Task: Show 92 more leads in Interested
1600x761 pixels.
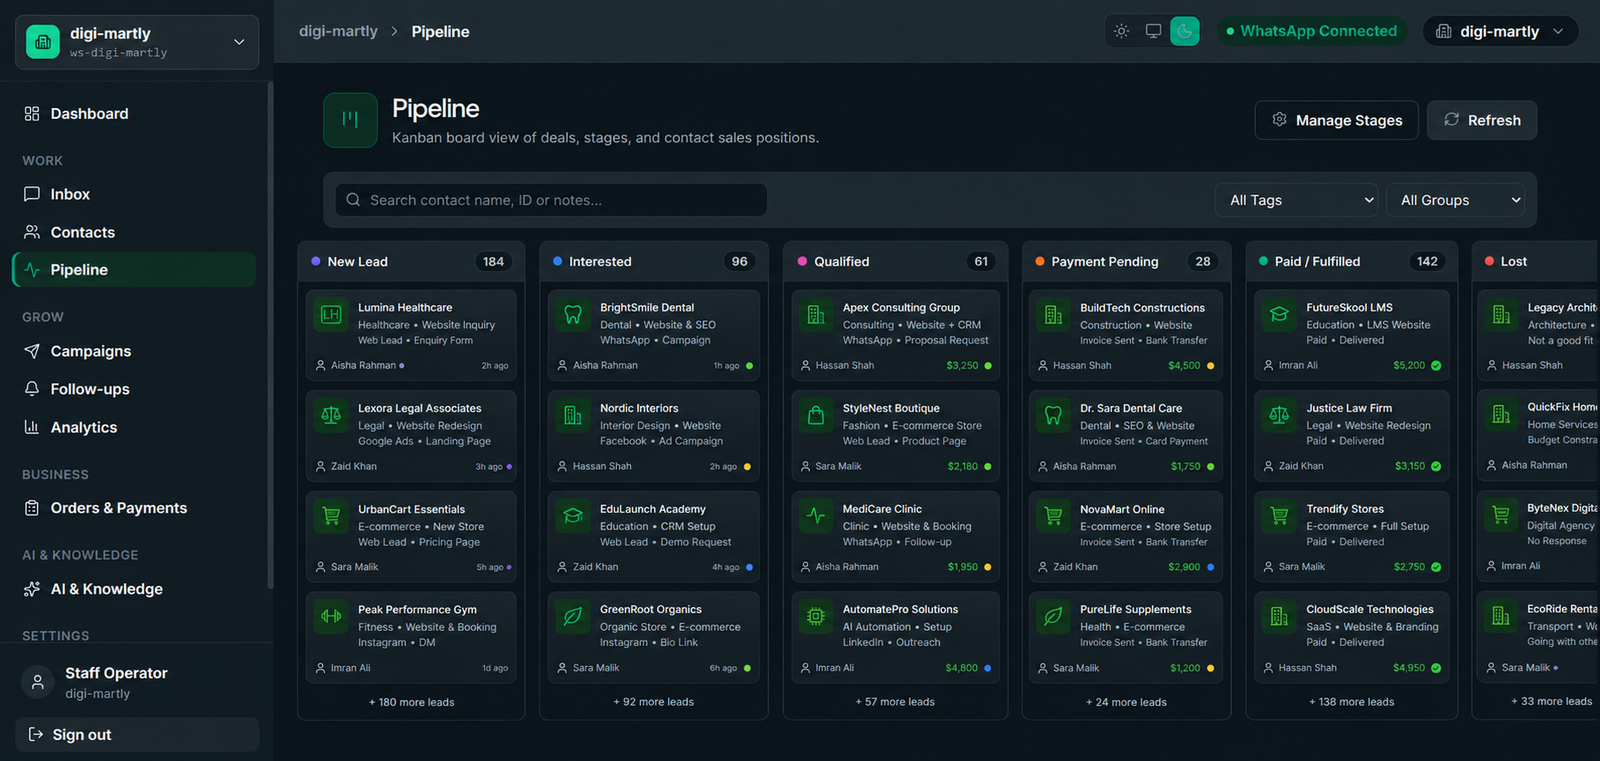Action: [654, 702]
